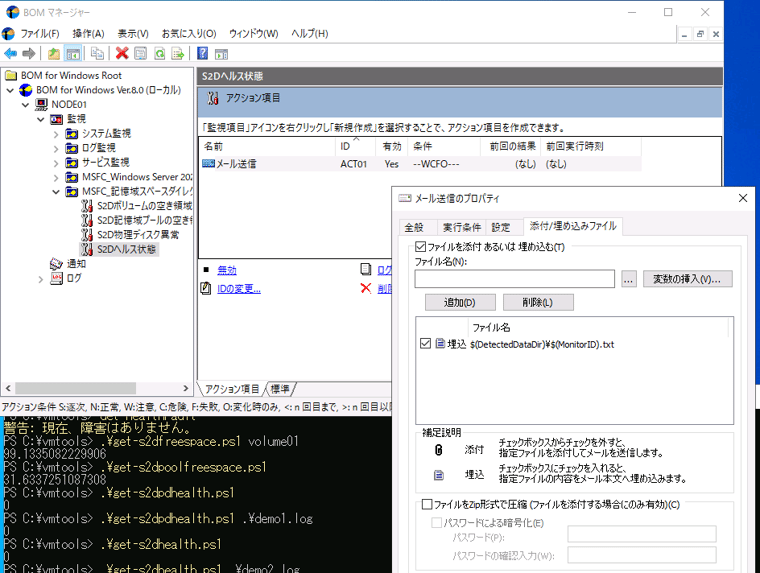The width and height of the screenshot is (760, 573).
Task: Switch to the 実行条件 tab
Action: pyautogui.click(x=462, y=227)
